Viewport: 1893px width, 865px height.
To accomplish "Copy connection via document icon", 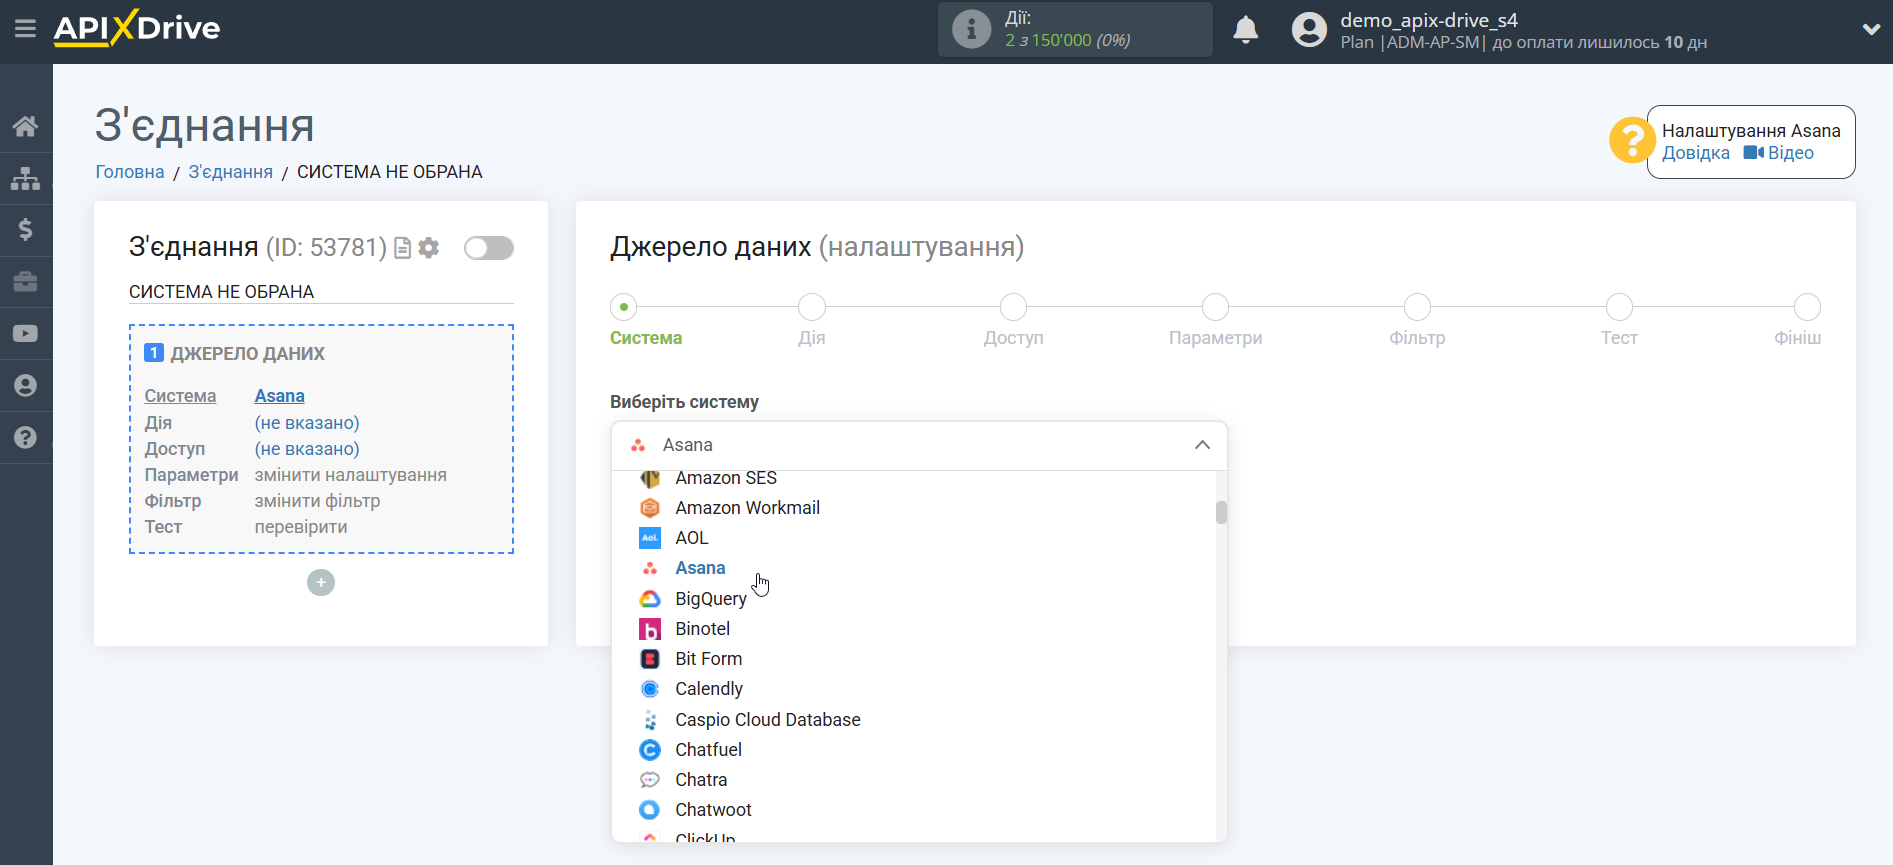I will pyautogui.click(x=402, y=248).
